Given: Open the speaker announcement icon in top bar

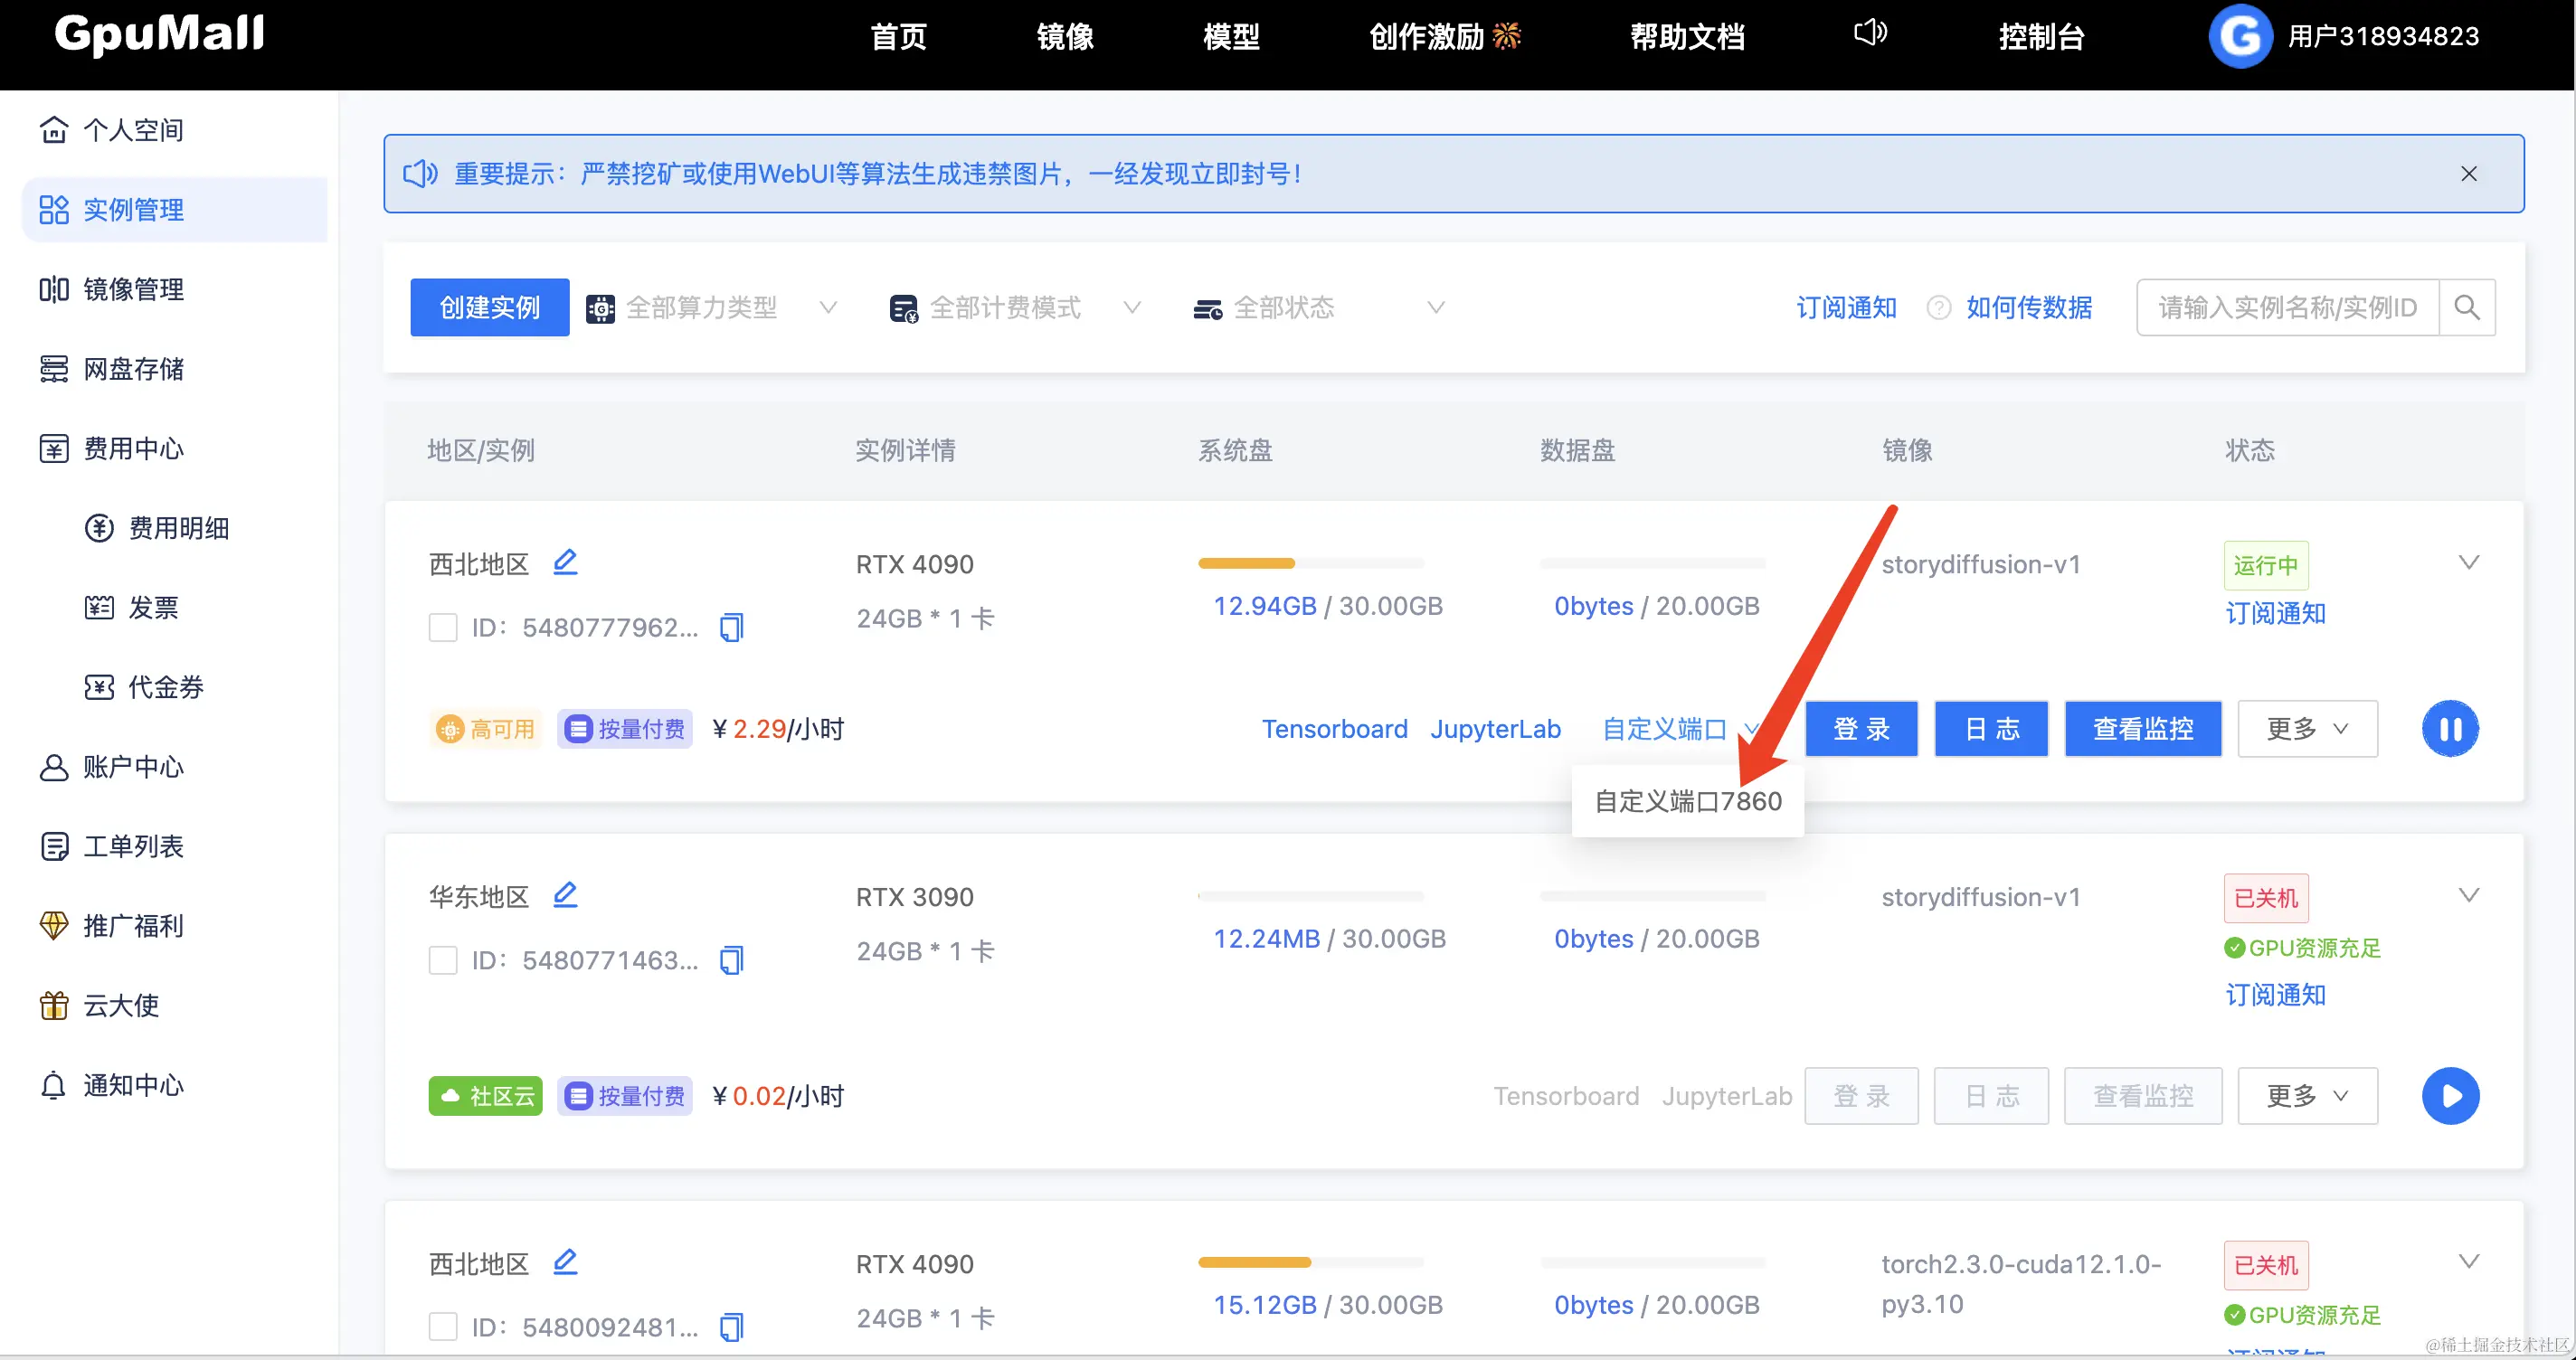Looking at the screenshot, I should click(1870, 33).
